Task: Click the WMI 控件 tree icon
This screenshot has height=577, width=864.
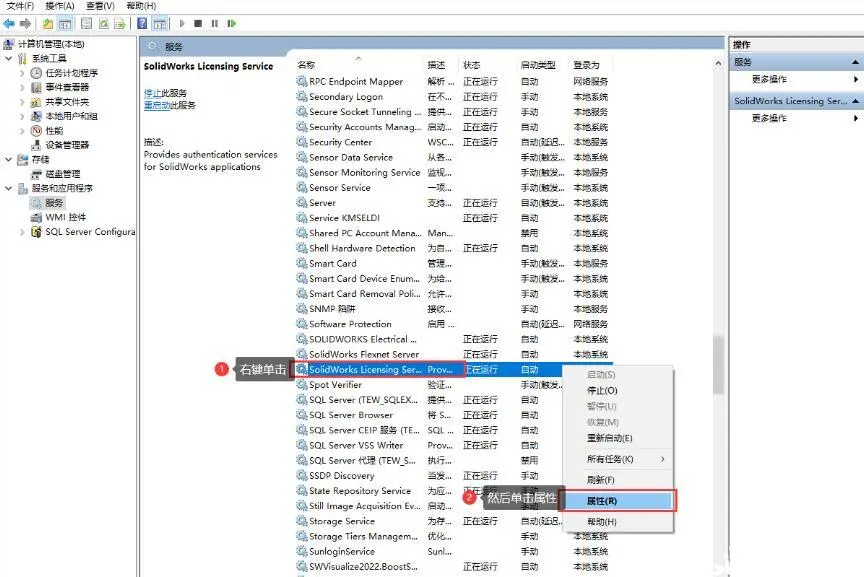Action: [x=36, y=217]
